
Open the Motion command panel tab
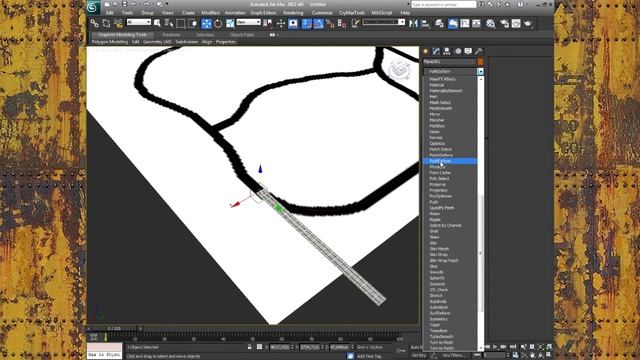[x=458, y=51]
